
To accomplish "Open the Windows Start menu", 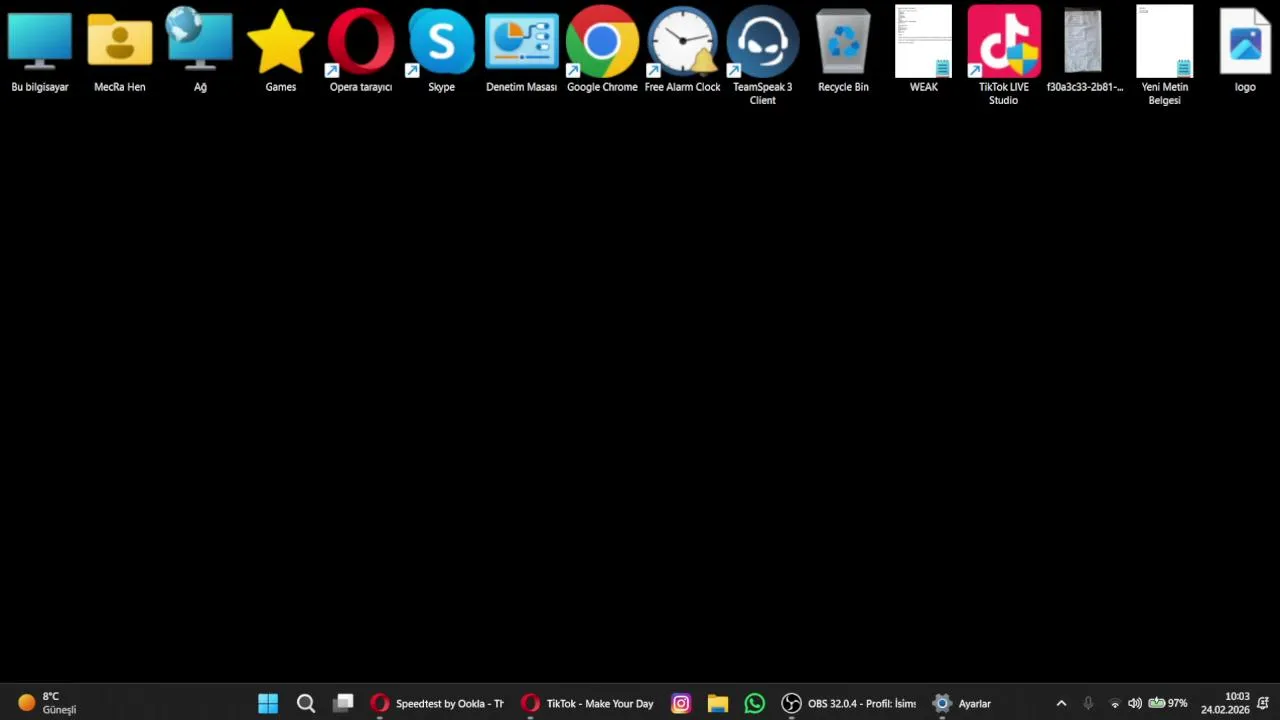I will pyautogui.click(x=268, y=703).
